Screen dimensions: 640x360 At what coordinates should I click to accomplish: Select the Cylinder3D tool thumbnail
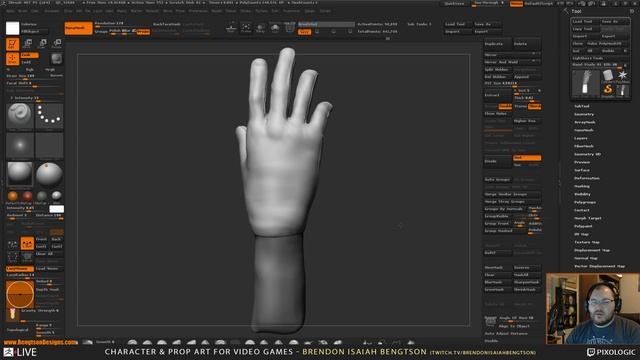[x=608, y=76]
